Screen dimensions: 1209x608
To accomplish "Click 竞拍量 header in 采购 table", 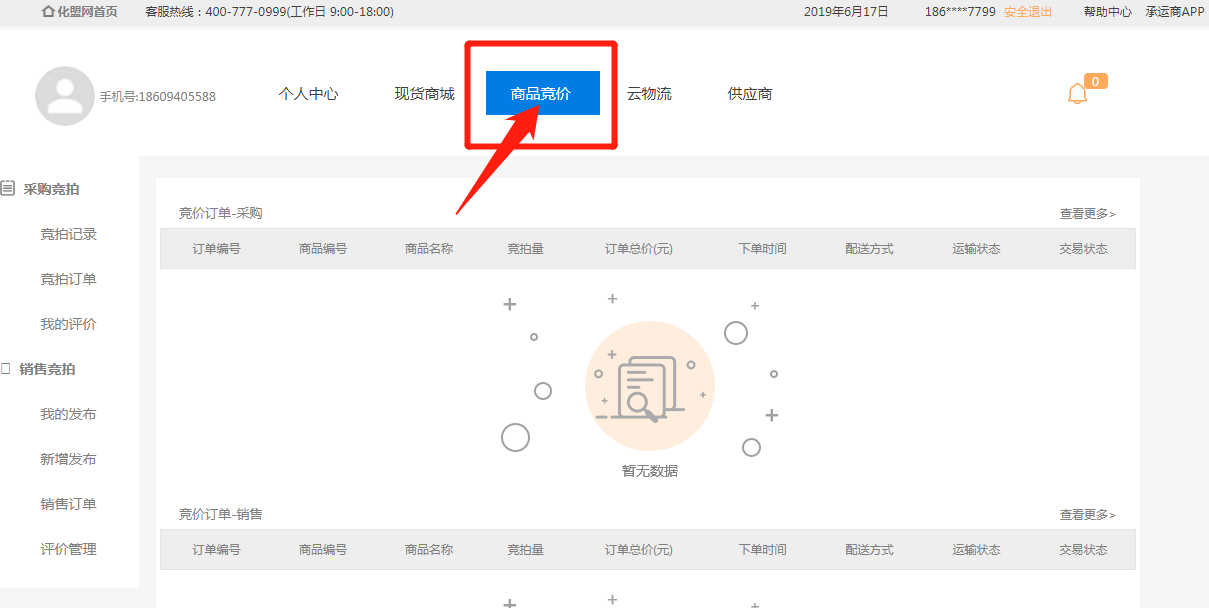I will pyautogui.click(x=526, y=249).
